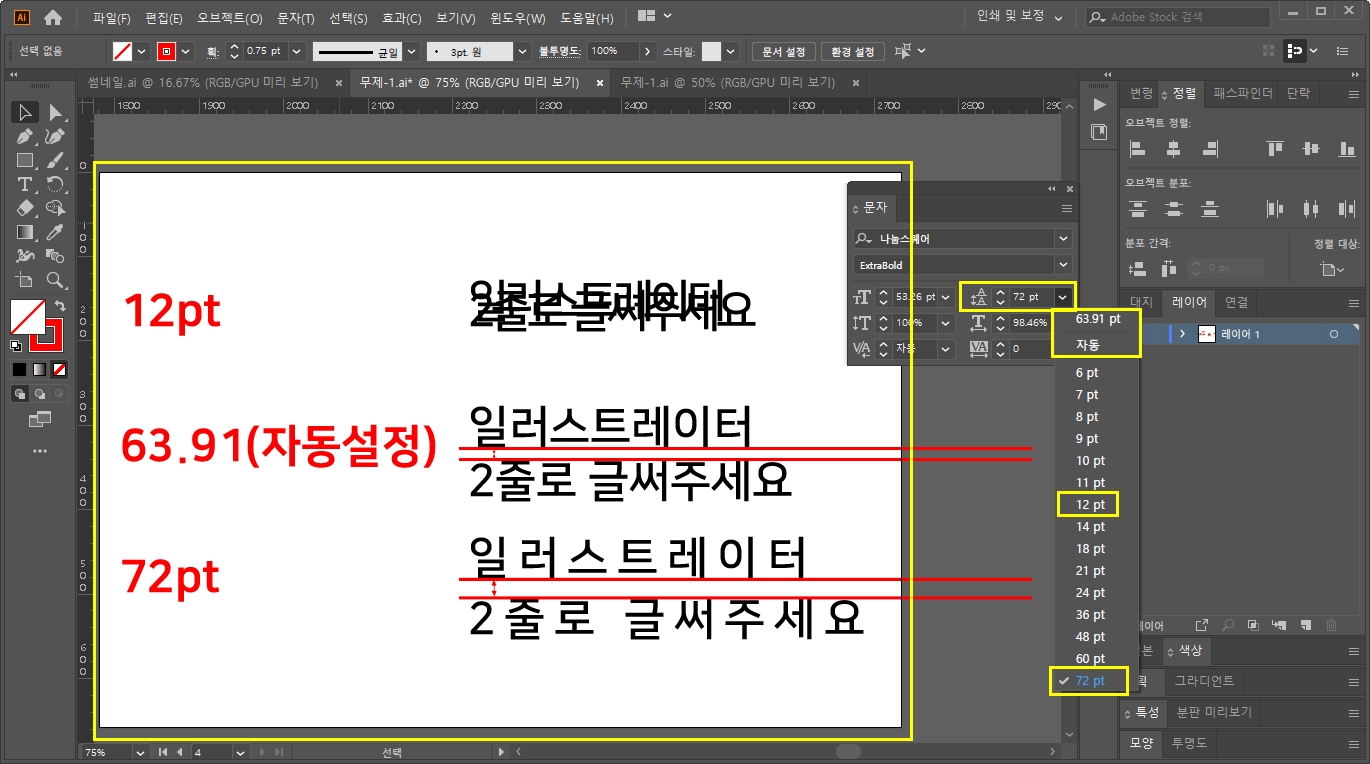Click horizontal align left icon in Align panel
Image resolution: width=1370 pixels, height=764 pixels.
coord(1137,149)
